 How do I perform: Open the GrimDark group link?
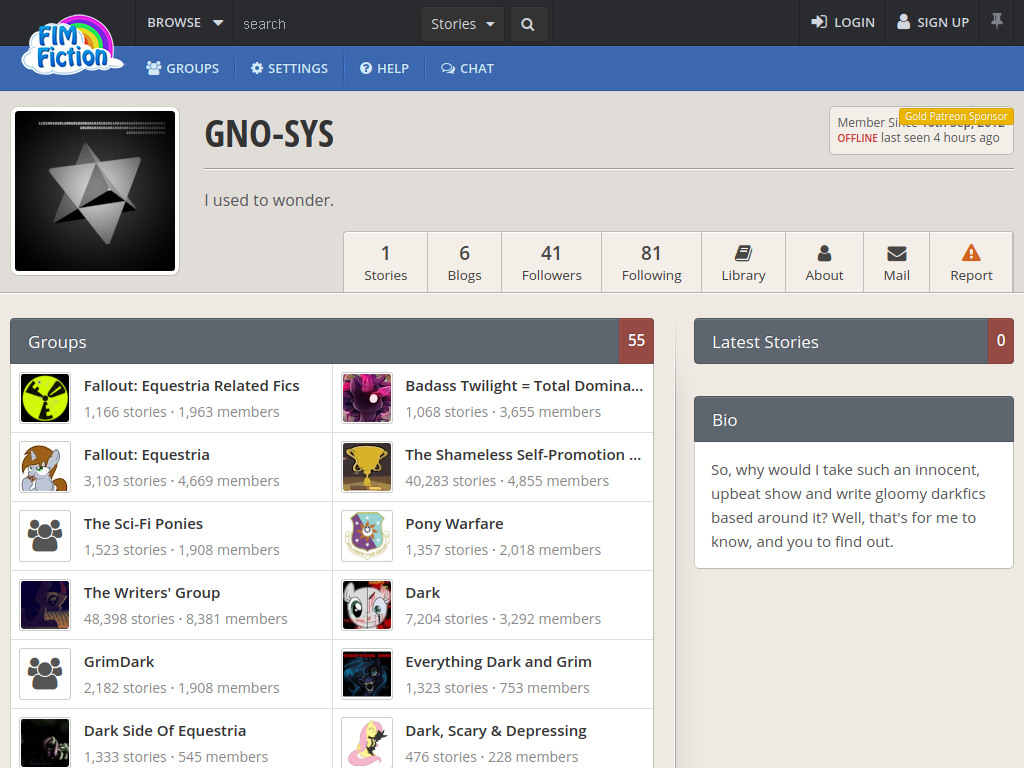click(x=119, y=662)
